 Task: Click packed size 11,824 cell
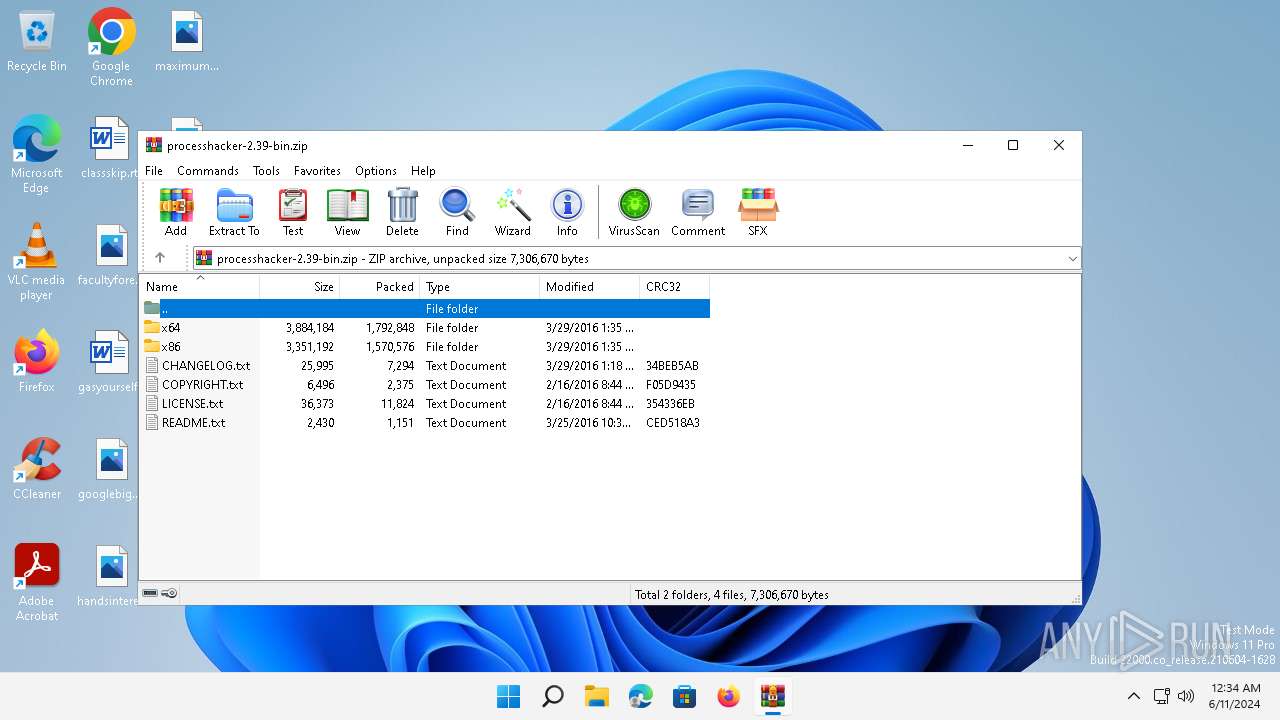coord(398,404)
